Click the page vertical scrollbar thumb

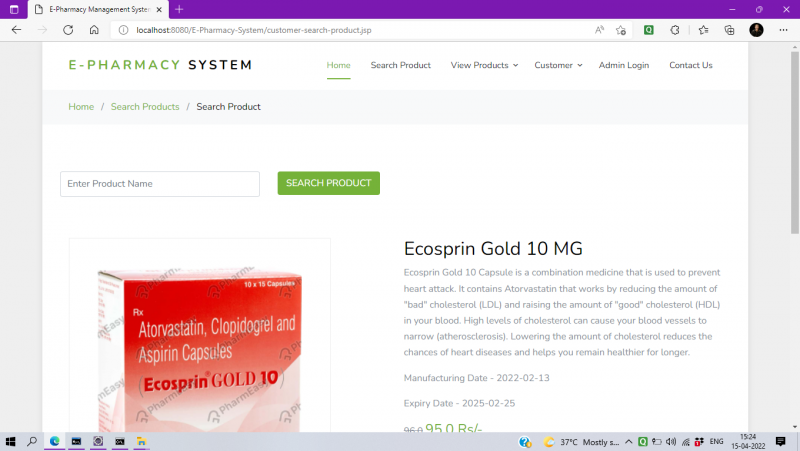tap(795, 142)
